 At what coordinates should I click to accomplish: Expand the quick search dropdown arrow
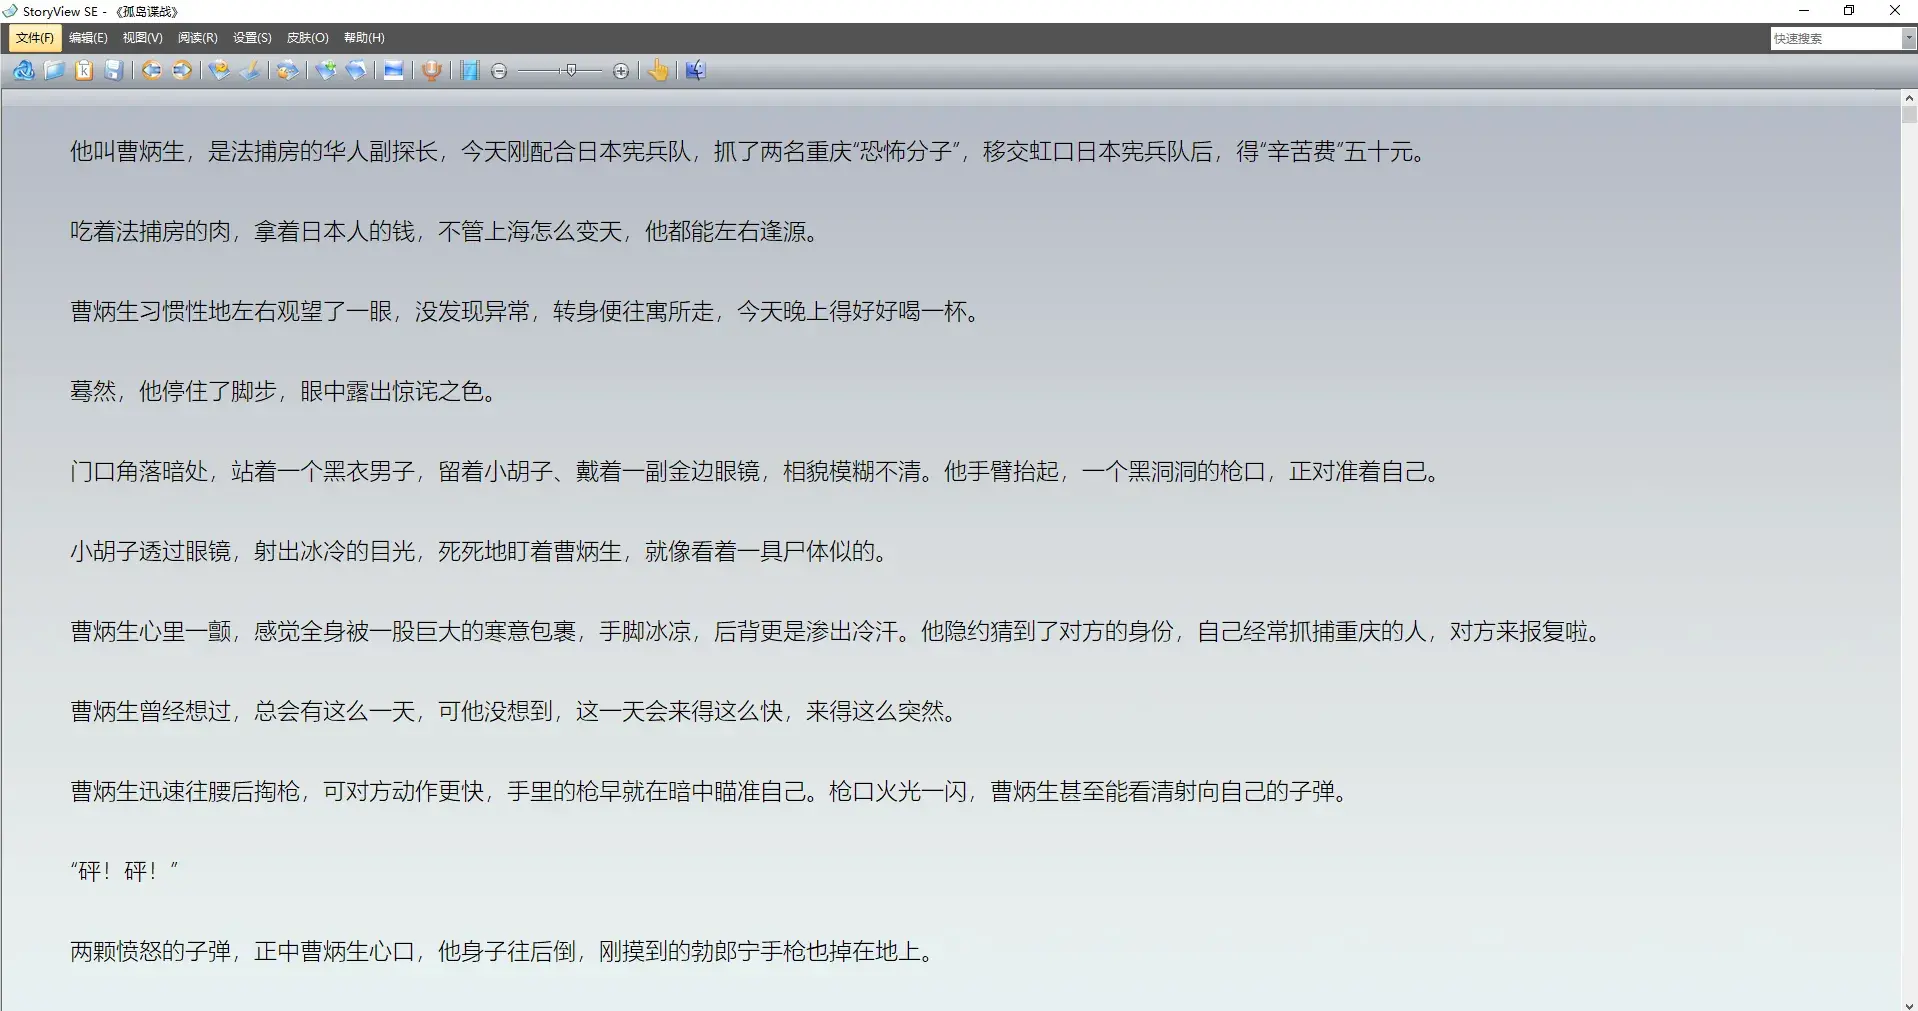tap(1909, 38)
